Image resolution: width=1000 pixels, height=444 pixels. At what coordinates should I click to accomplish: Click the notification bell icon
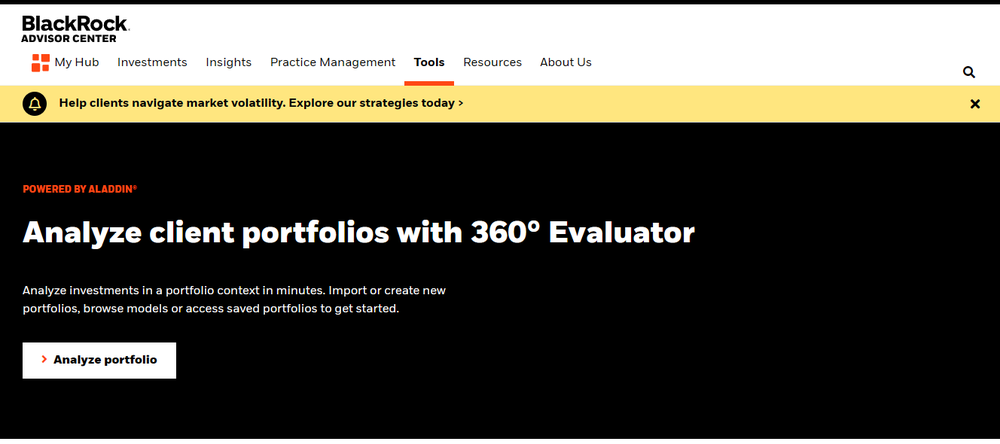34,103
